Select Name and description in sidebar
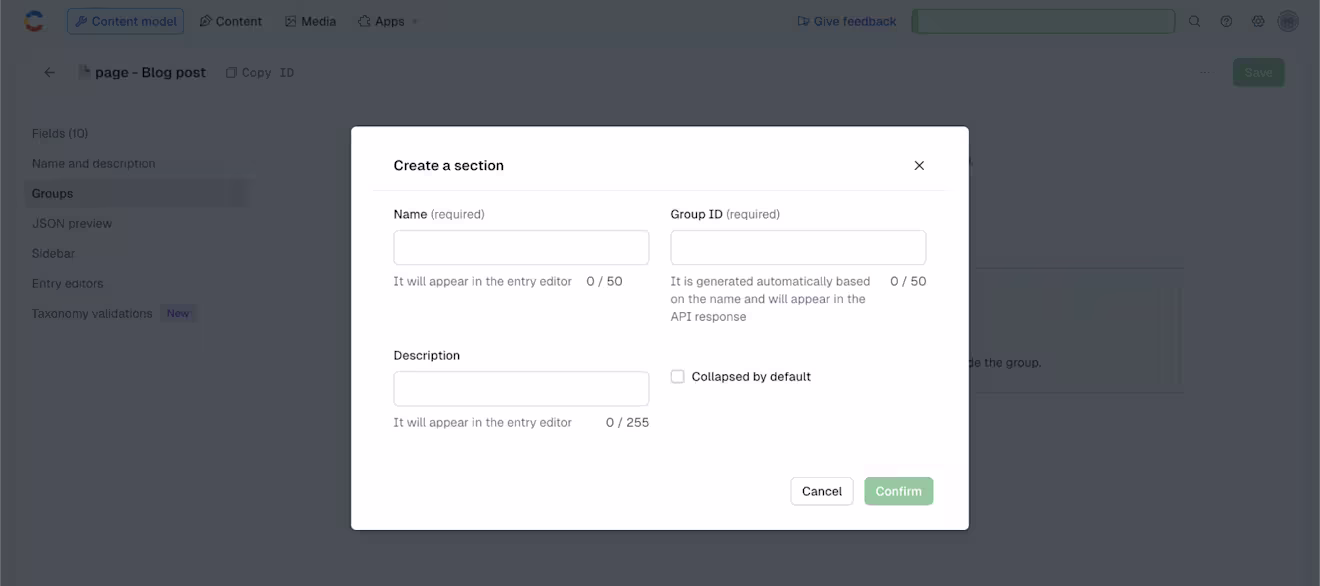Image resolution: width=1320 pixels, height=586 pixels. 93,163
